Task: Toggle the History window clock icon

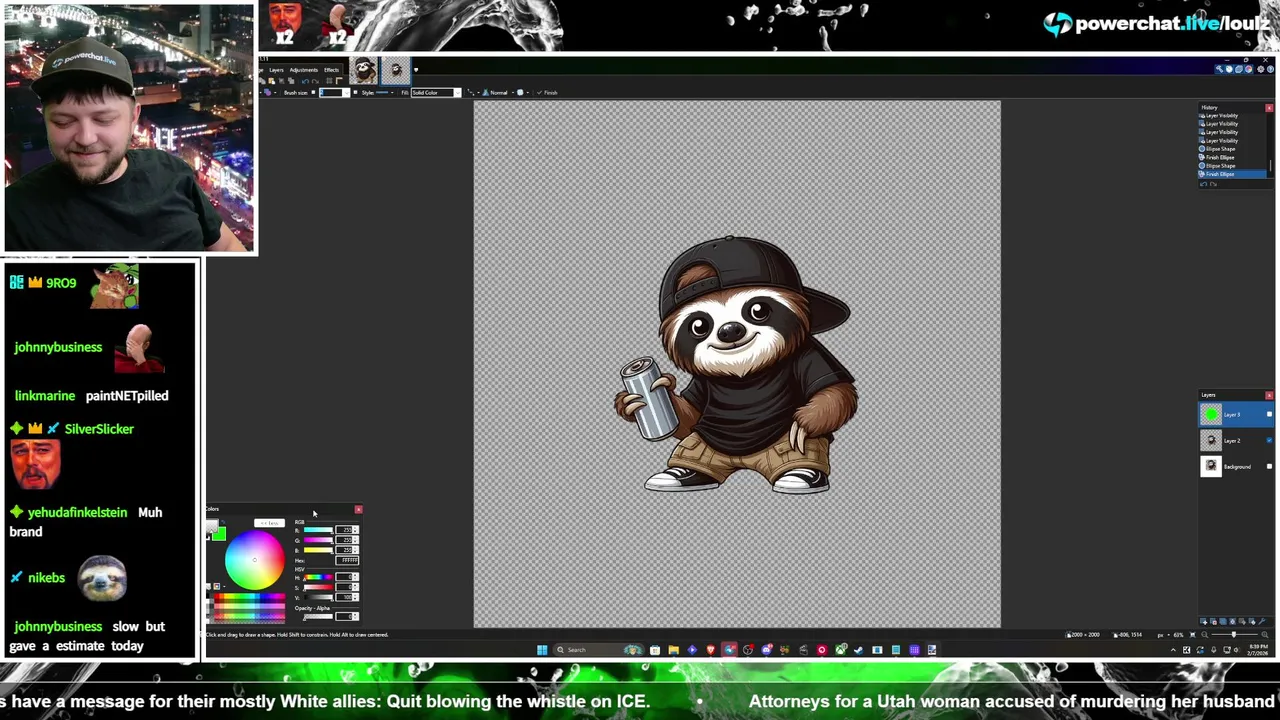Action: click(1229, 69)
